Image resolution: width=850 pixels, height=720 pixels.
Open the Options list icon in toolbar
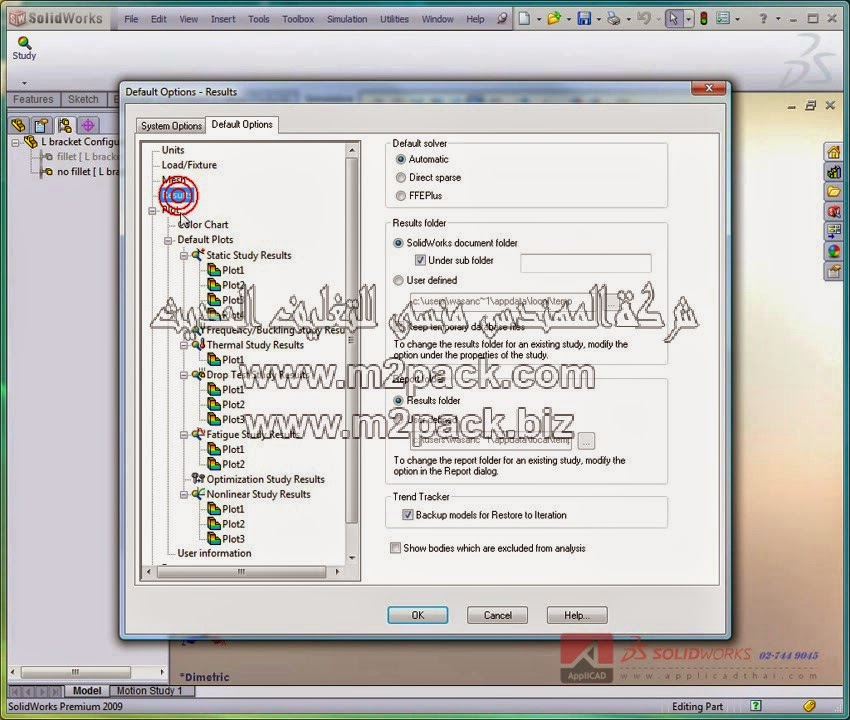coord(723,19)
